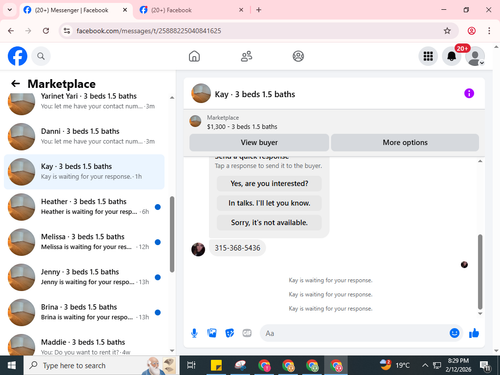
Task: Open Brina 3 beds conversation
Action: click(x=84, y=312)
